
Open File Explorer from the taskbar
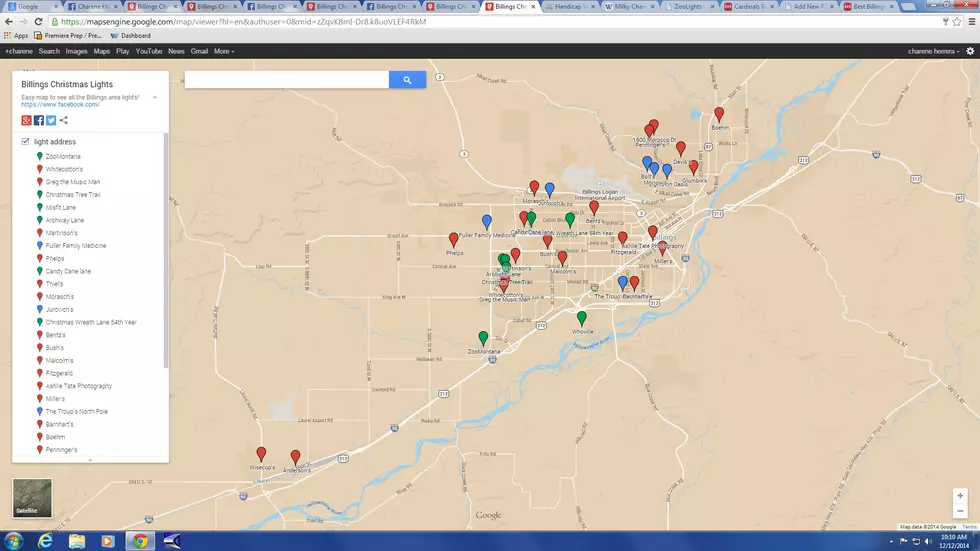coord(77,541)
